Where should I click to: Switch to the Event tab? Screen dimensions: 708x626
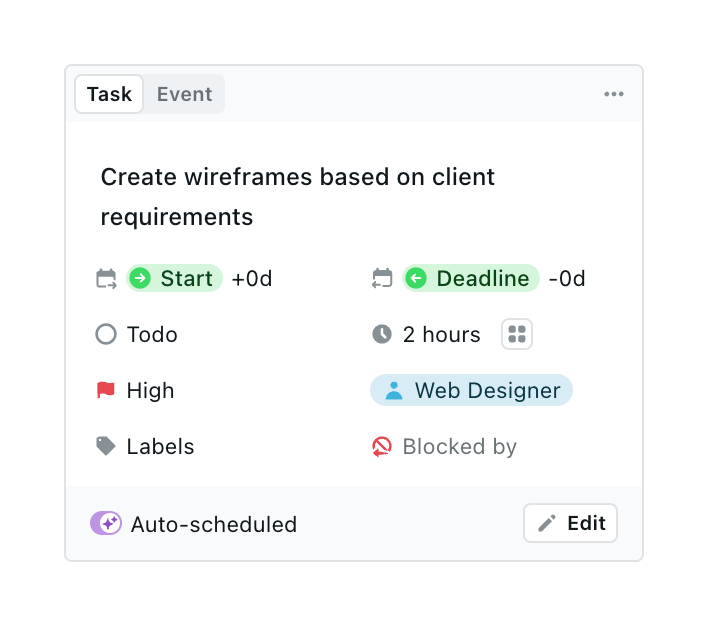click(185, 95)
